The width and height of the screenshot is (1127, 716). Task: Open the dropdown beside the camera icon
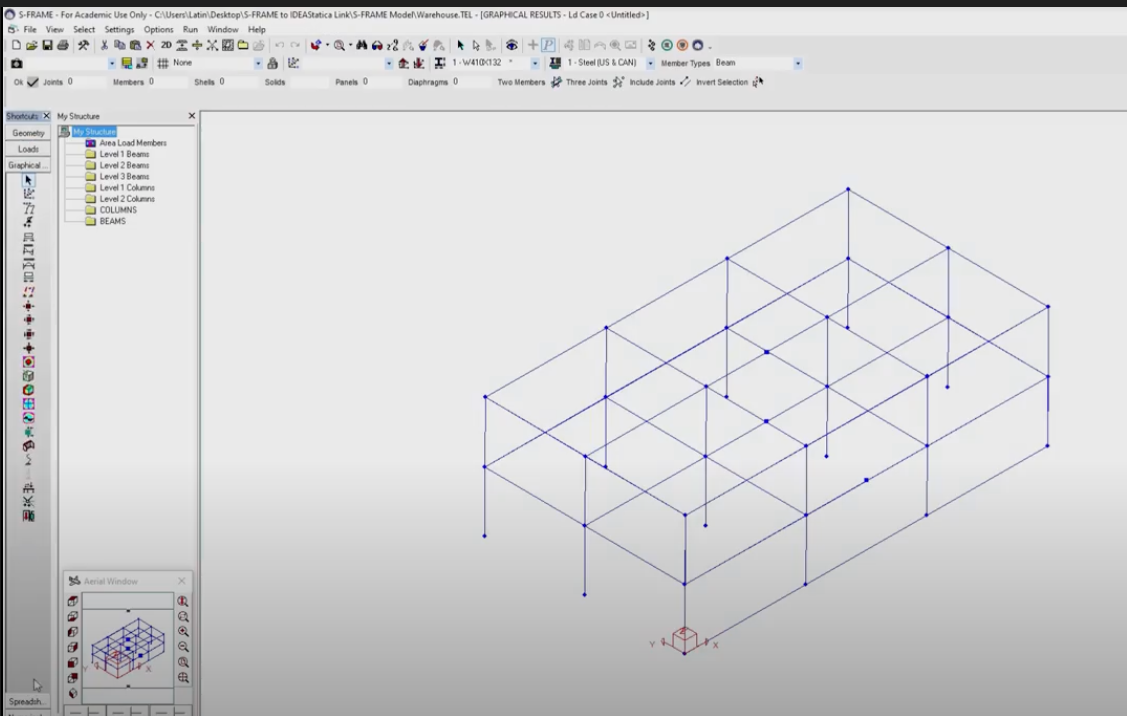111,63
